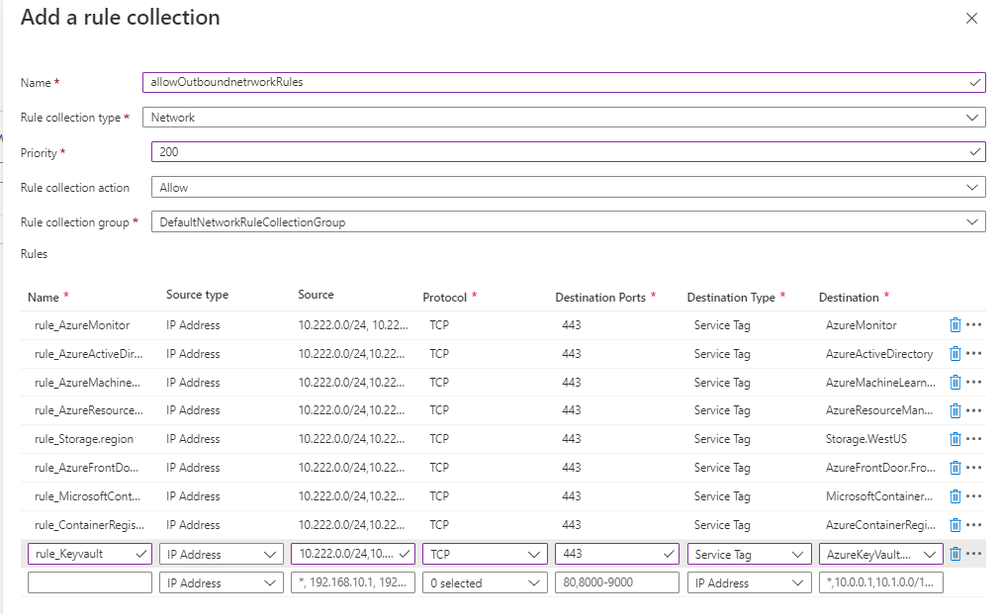Remove rule_Keyvault using its trash icon
Viewport: 999px width, 614px height.
tap(955, 554)
